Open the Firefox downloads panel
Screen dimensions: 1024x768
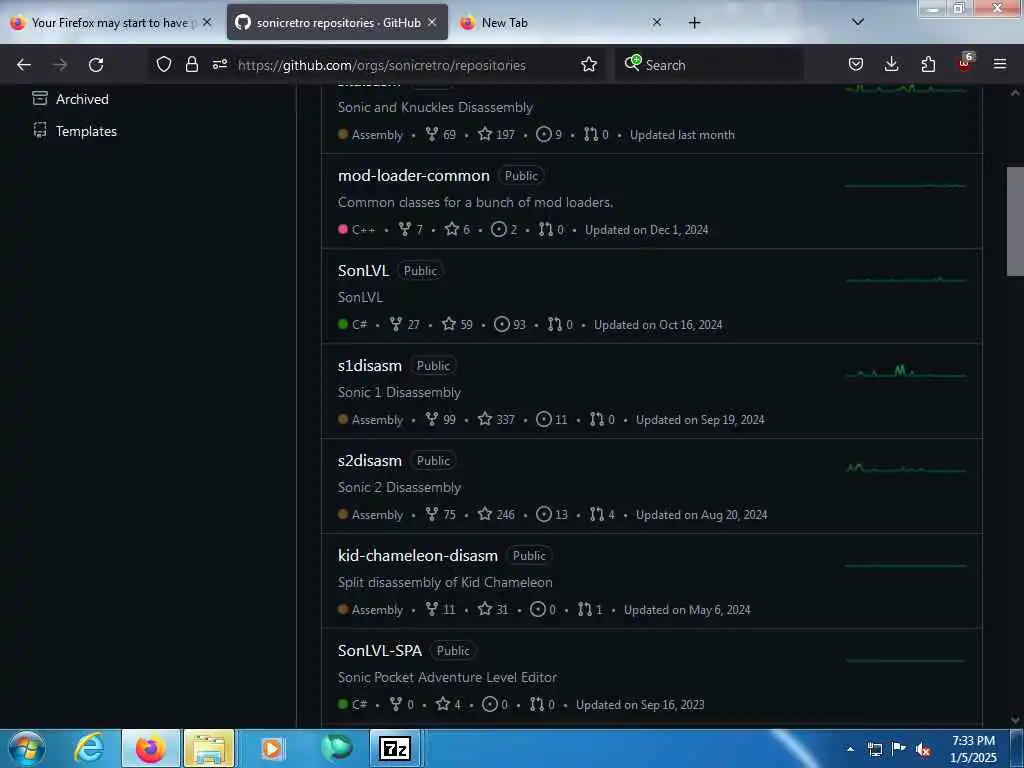891,64
